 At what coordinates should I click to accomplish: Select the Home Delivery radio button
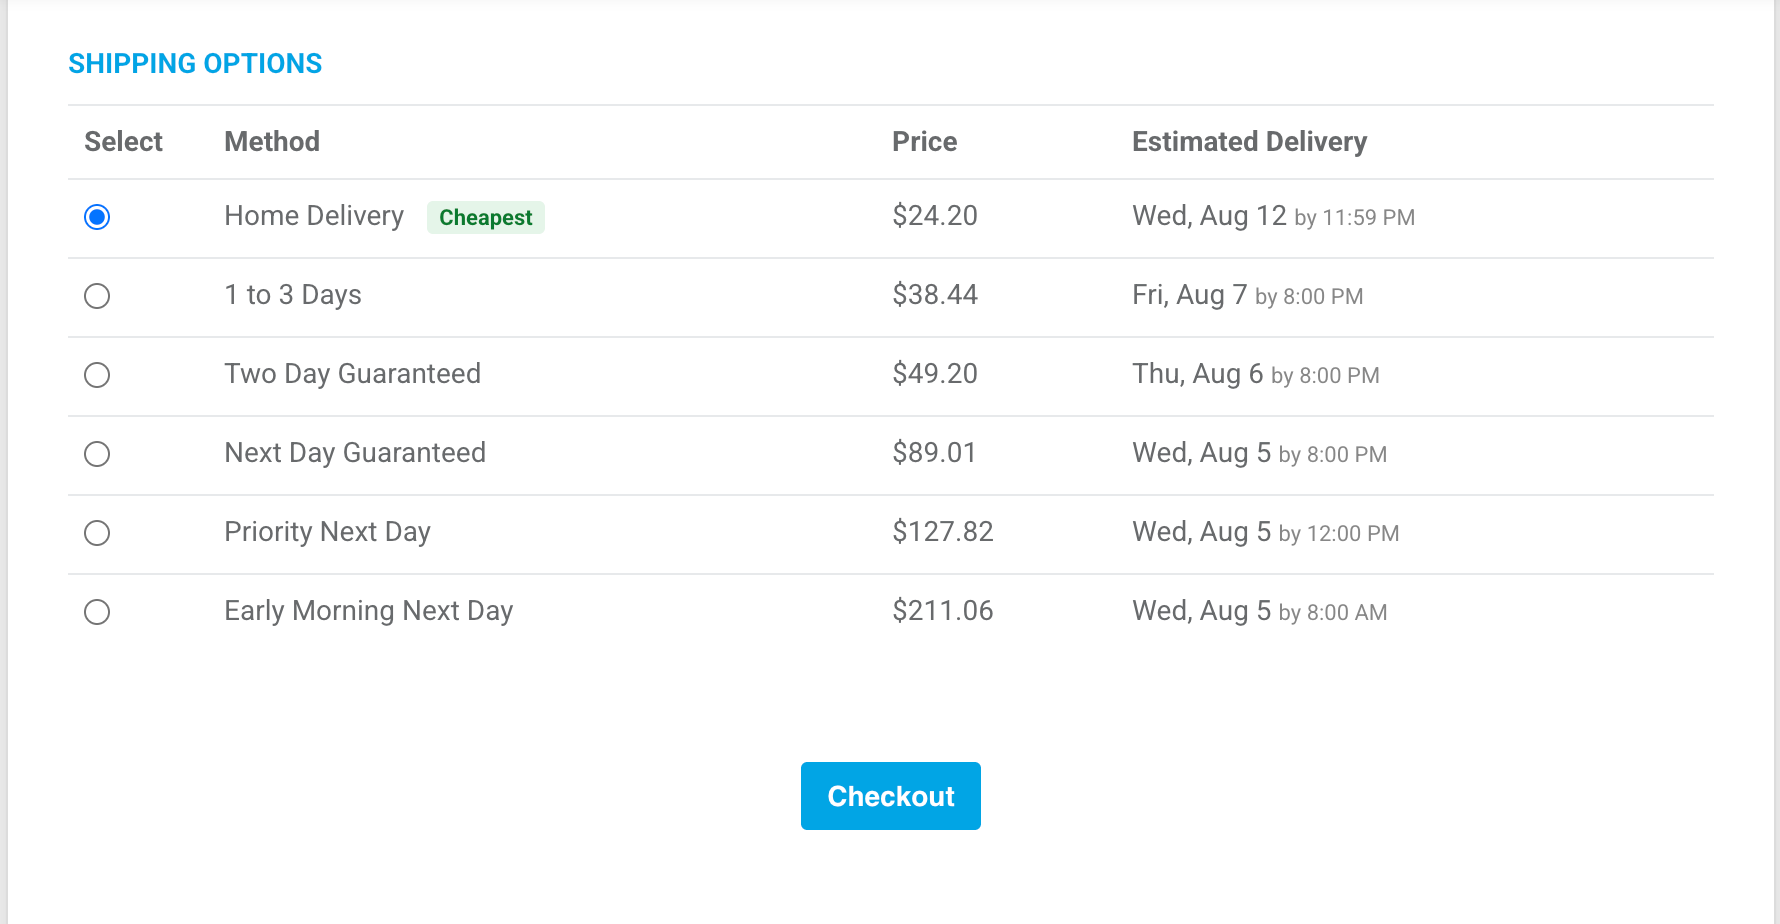pos(97,217)
